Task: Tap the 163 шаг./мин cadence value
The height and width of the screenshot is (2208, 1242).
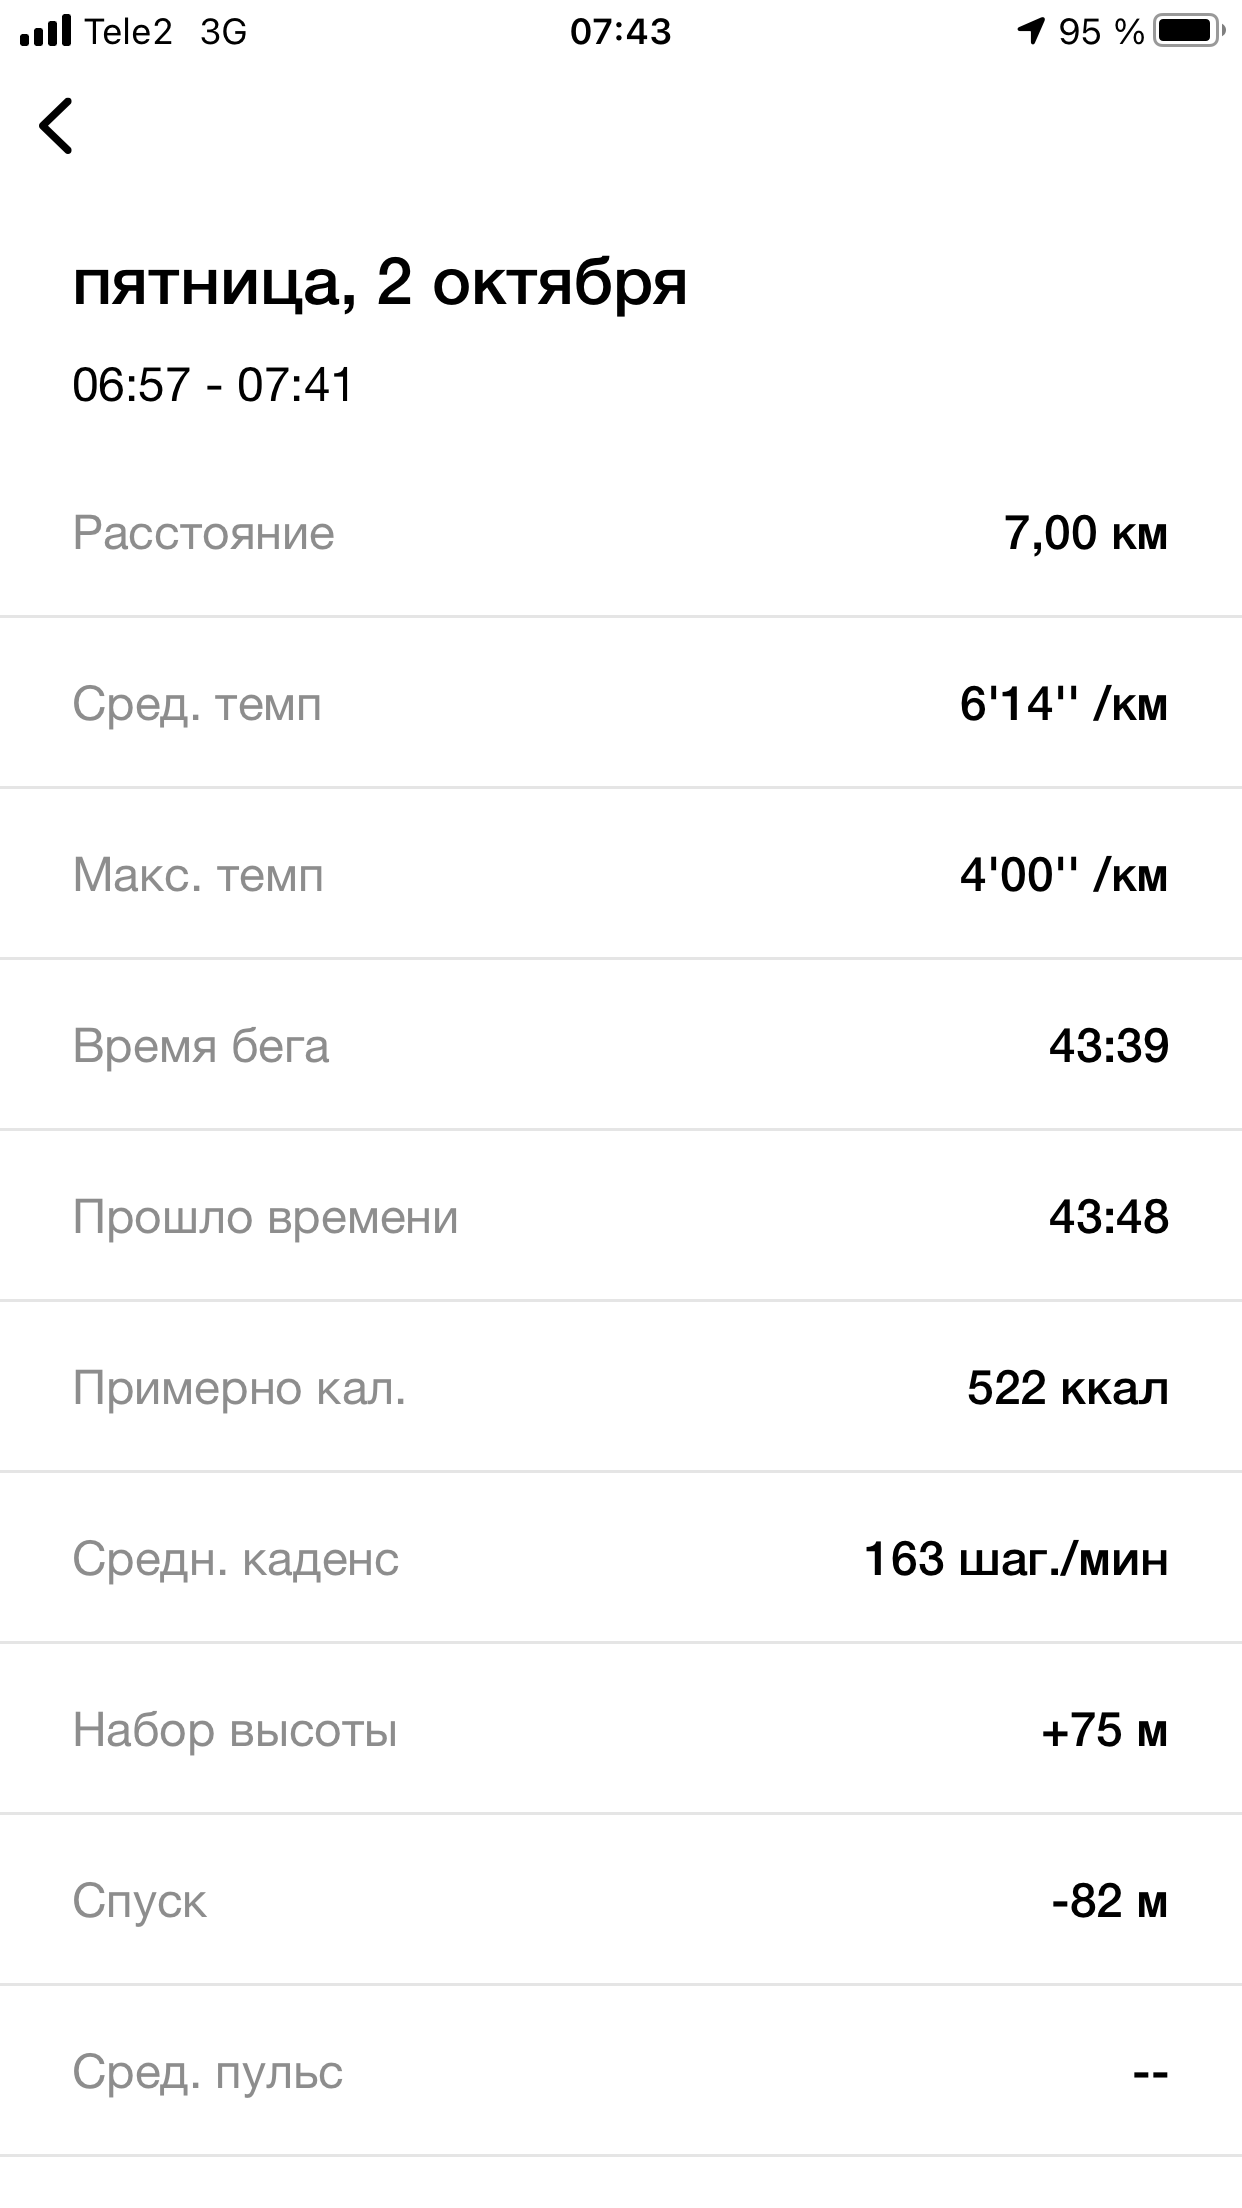Action: (x=1015, y=1559)
